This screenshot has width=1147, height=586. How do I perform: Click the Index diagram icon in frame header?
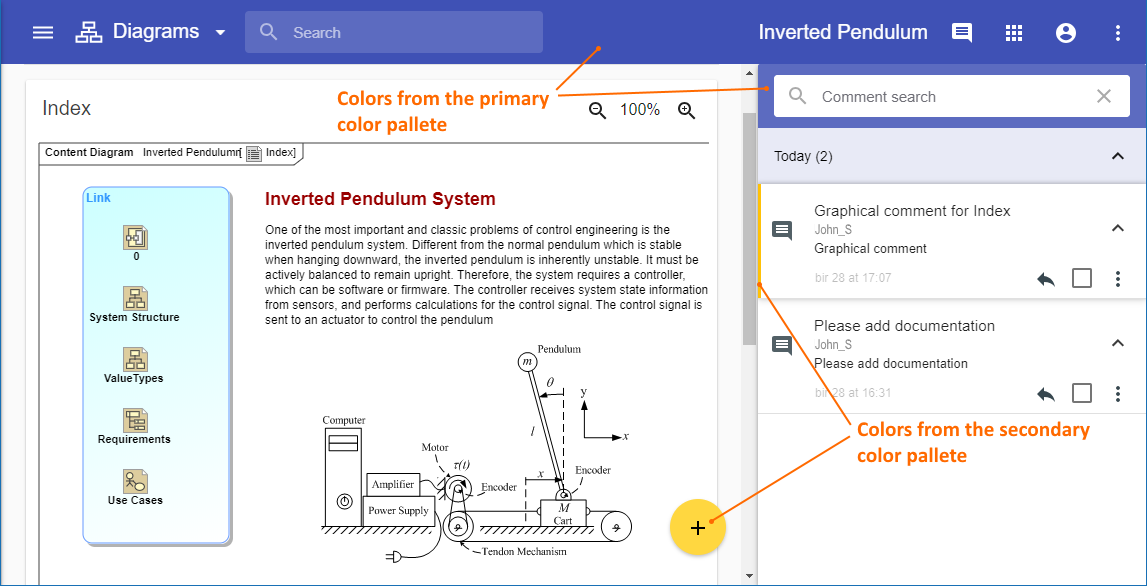(x=254, y=153)
